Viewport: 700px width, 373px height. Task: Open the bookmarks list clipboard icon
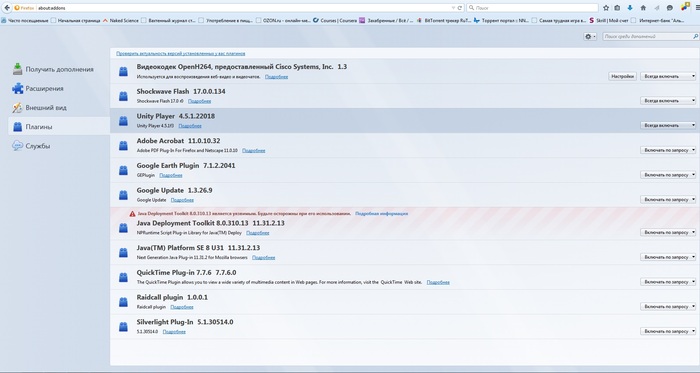617,8
